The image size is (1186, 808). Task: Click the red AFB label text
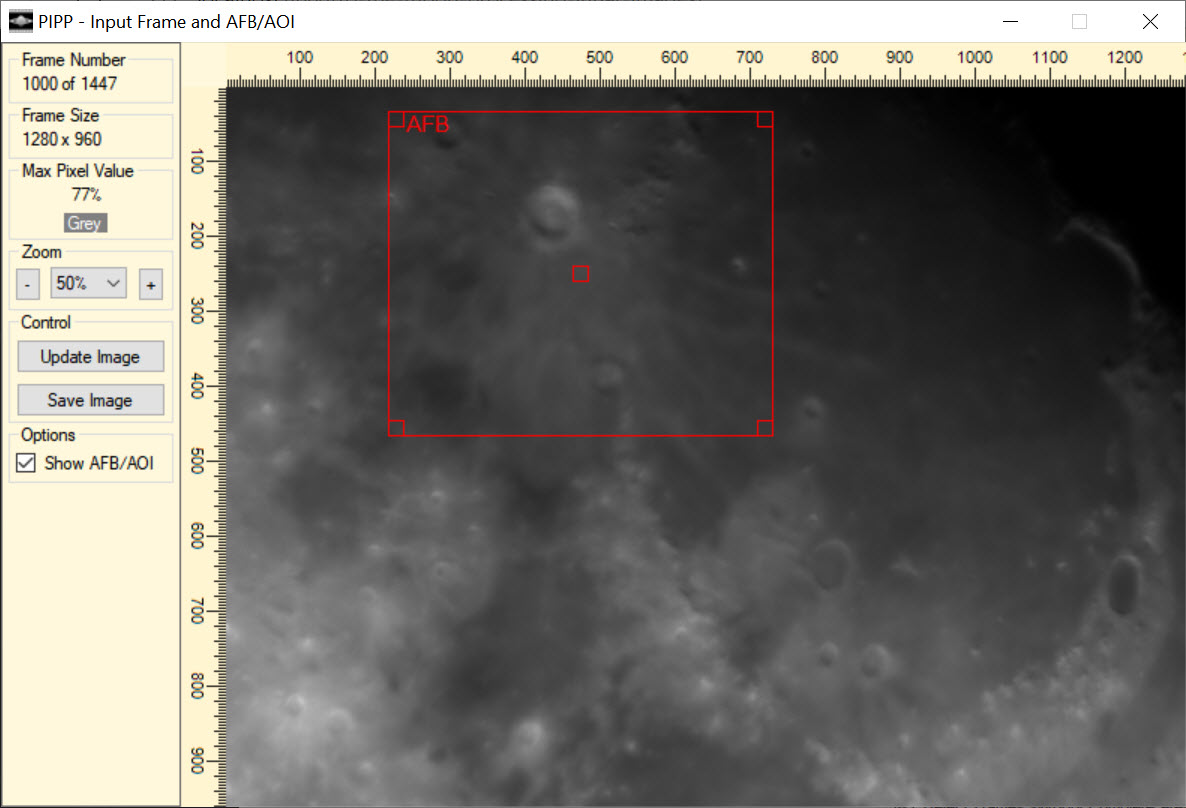click(x=428, y=125)
